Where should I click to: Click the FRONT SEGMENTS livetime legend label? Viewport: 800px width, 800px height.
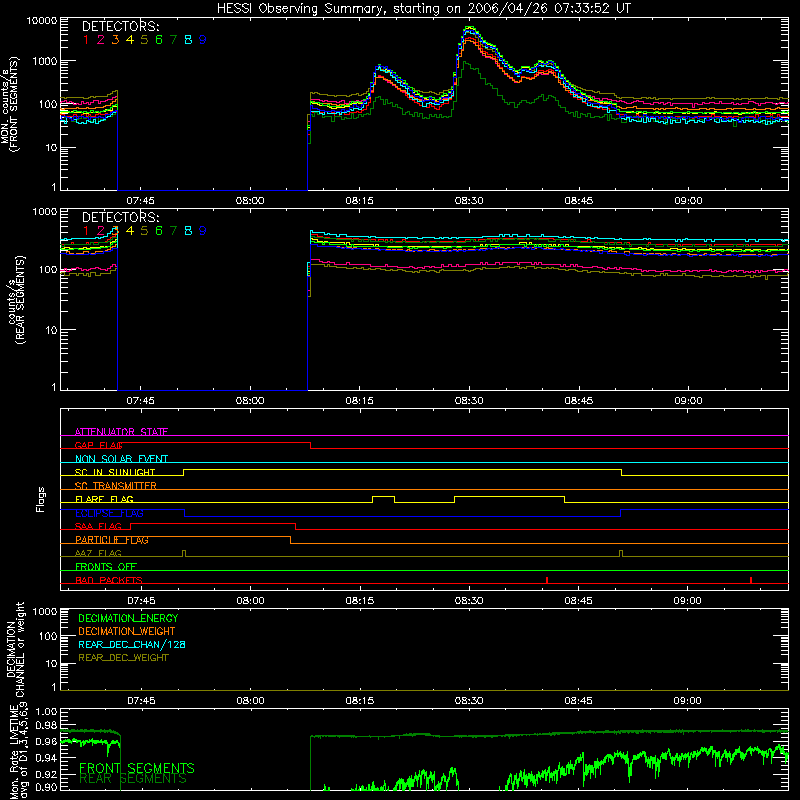tap(137, 768)
